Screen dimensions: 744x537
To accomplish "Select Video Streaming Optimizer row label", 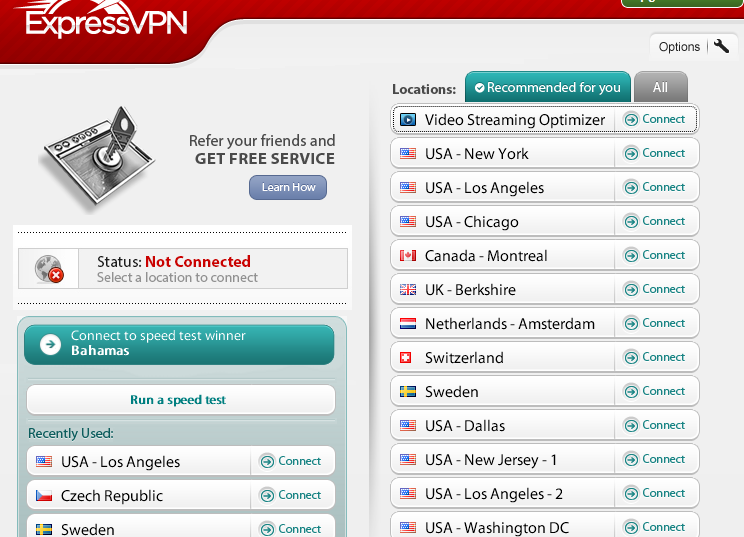I will 515,120.
